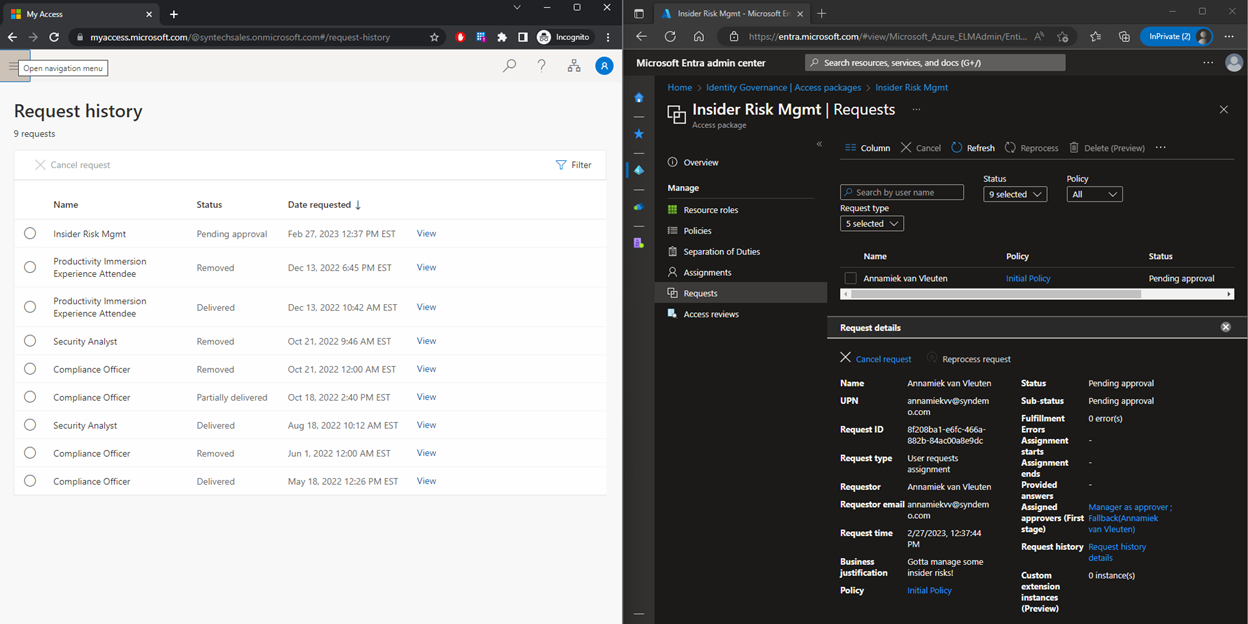Reload the Entra admin center page

pyautogui.click(x=670, y=36)
